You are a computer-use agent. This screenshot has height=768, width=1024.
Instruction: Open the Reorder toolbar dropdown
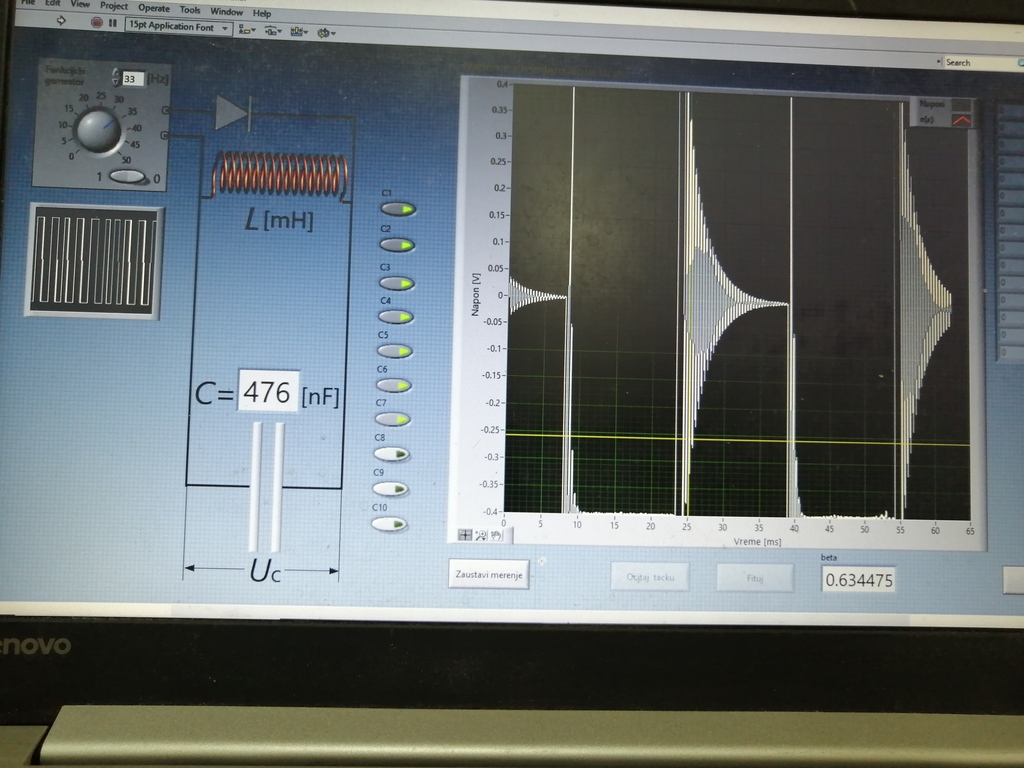pyautogui.click(x=326, y=33)
